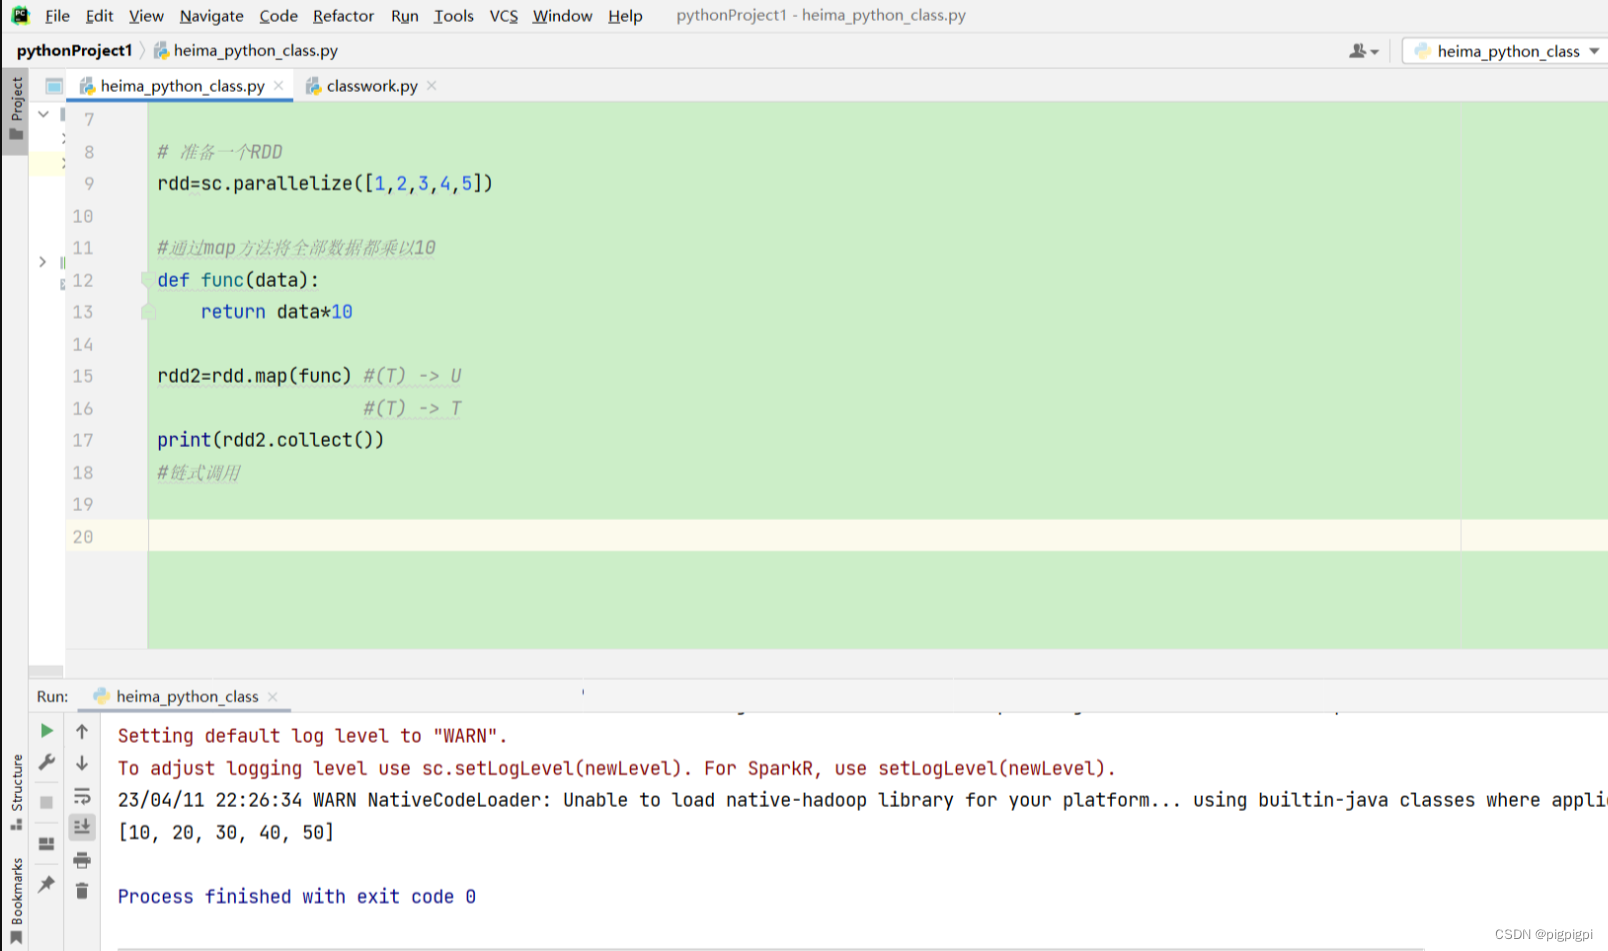Click the PyCharm application logo icon
This screenshot has height=951, width=1608.
pyautogui.click(x=20, y=15)
